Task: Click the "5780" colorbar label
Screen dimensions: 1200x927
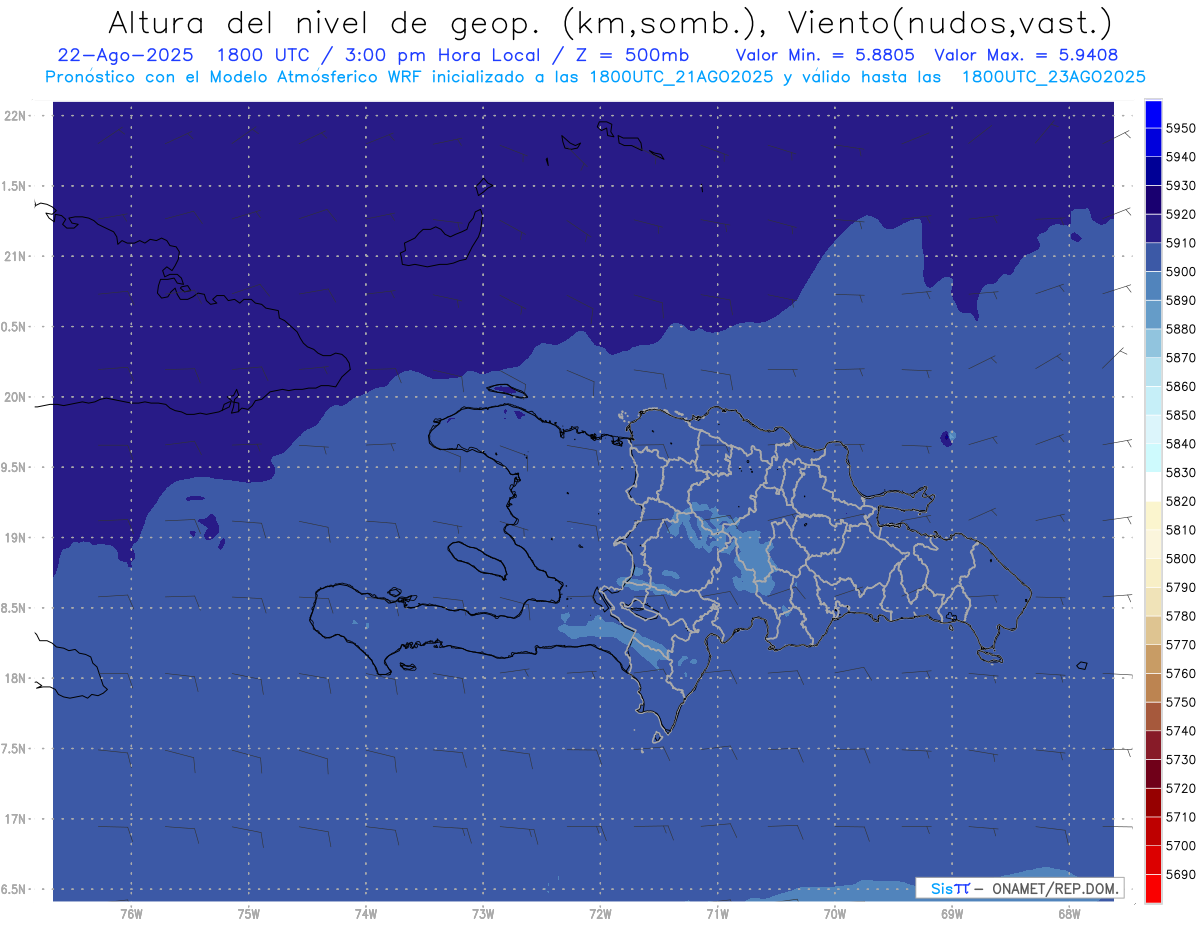Action: point(1180,616)
